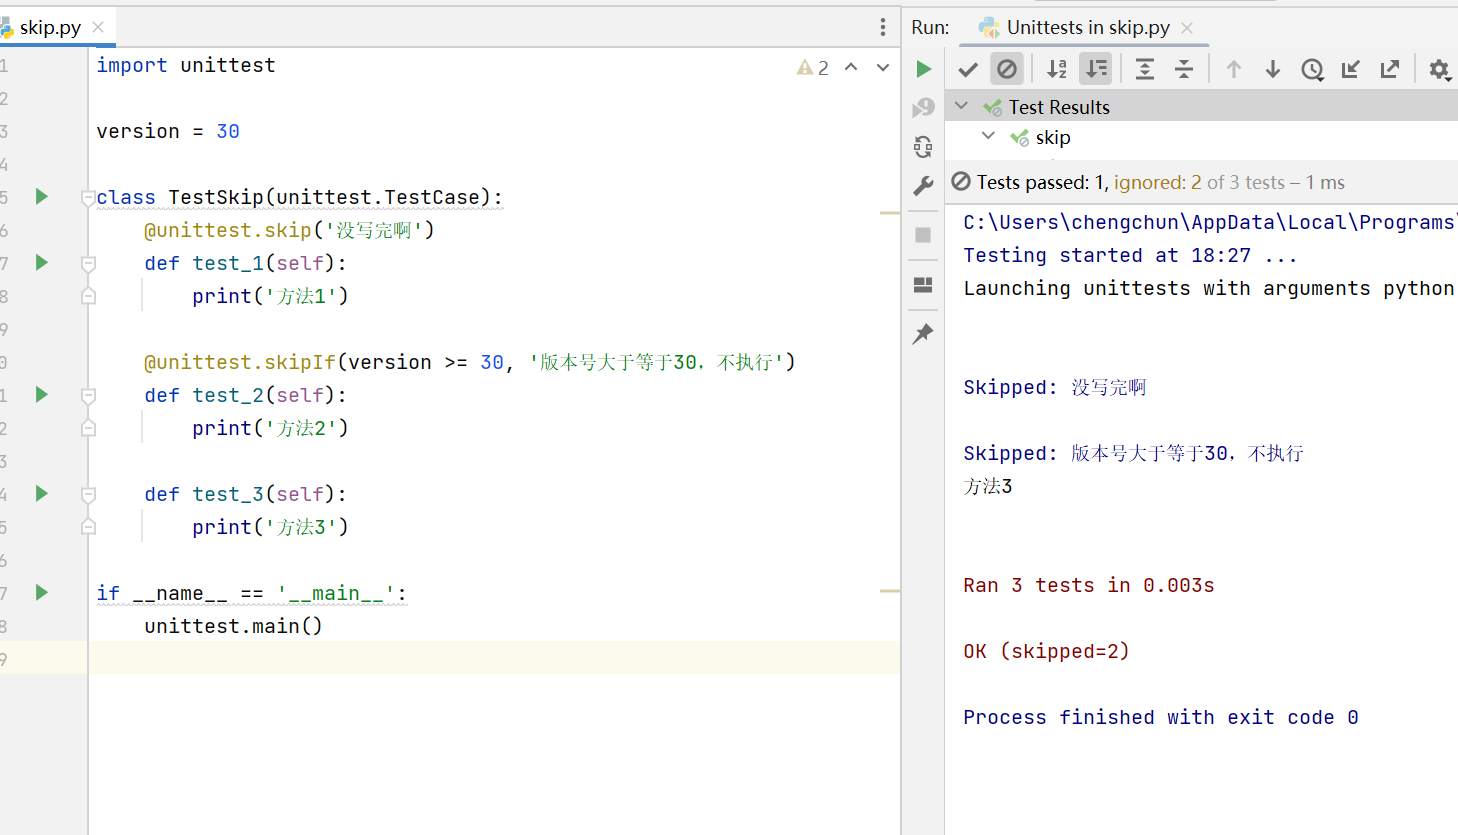Fold the test_2 method body

pos(88,396)
